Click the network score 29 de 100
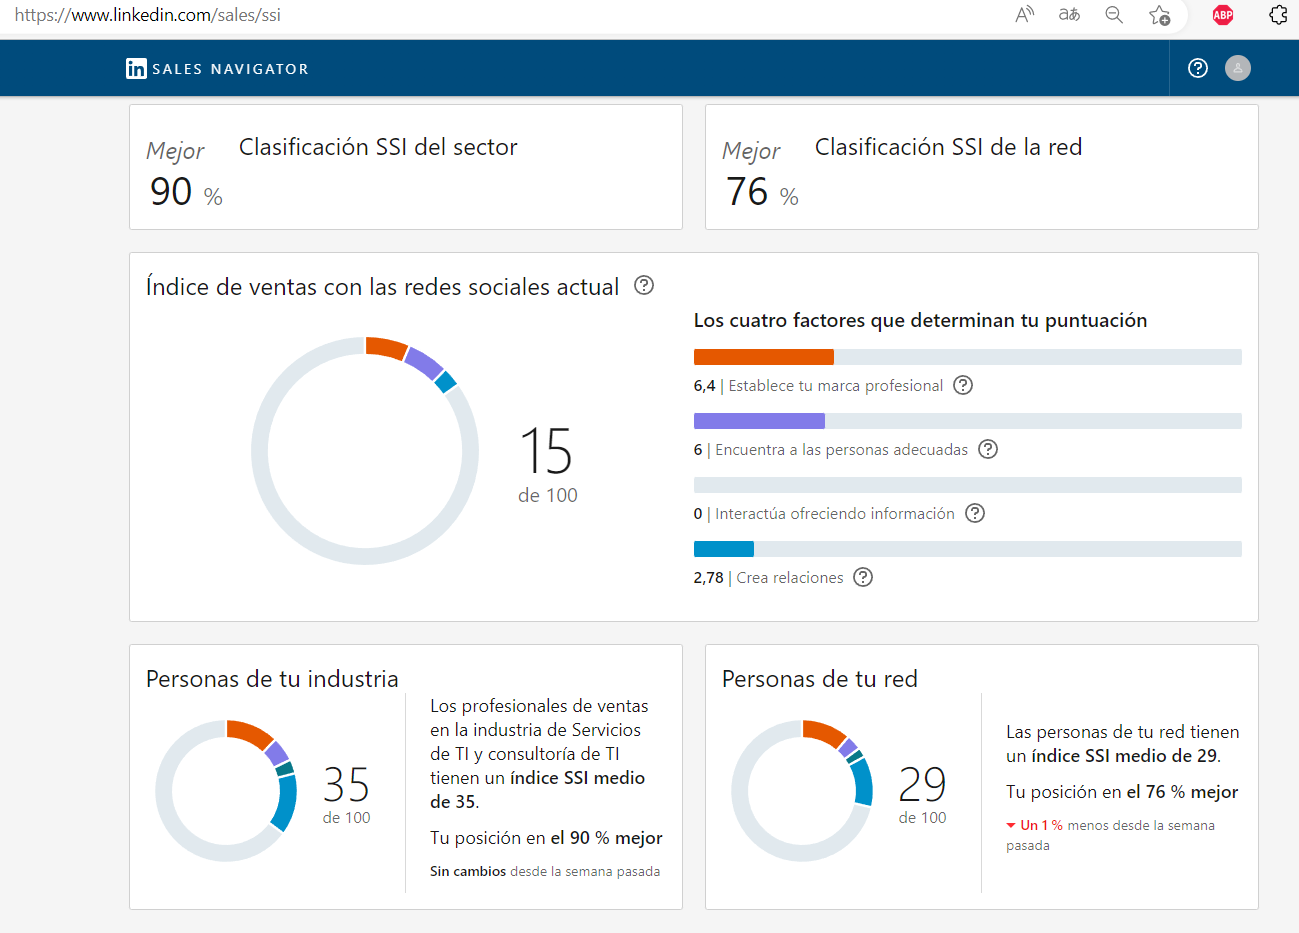Viewport: 1299px width, 933px height. click(x=922, y=795)
